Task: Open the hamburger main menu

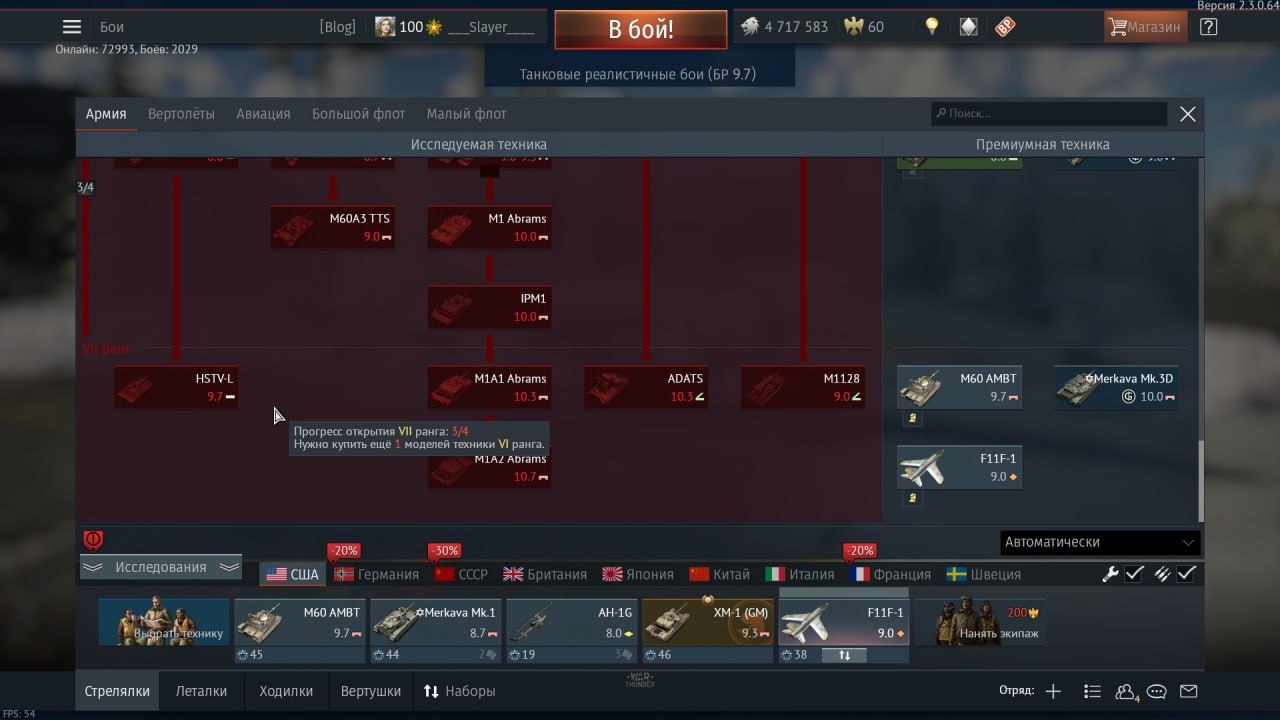Action: 72,27
